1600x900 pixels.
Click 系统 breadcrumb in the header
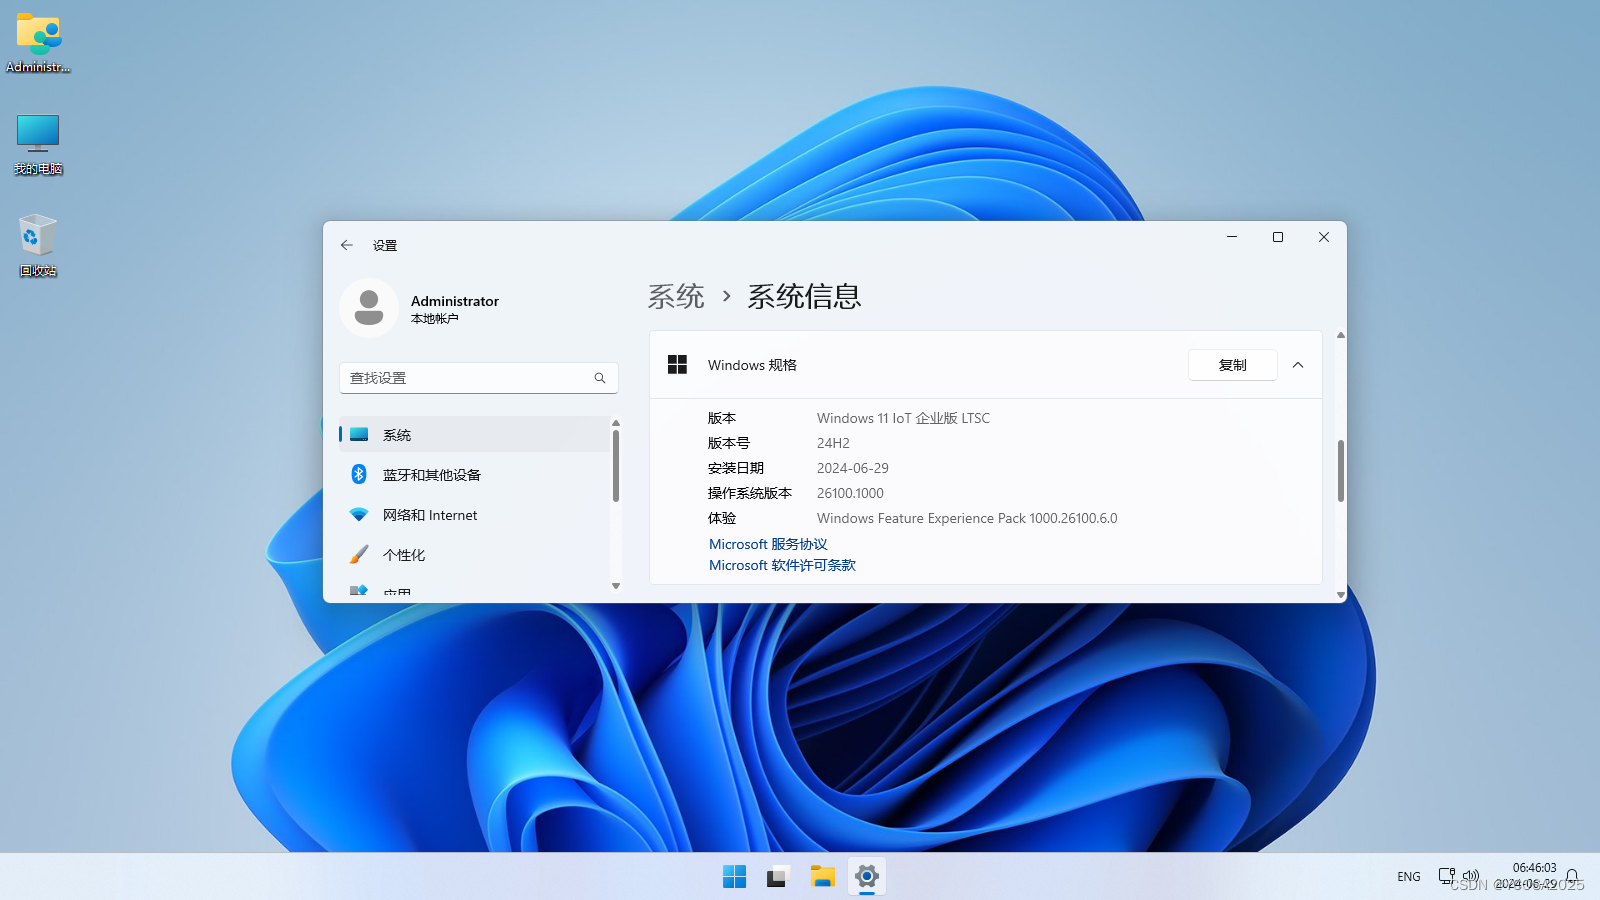[x=676, y=296]
